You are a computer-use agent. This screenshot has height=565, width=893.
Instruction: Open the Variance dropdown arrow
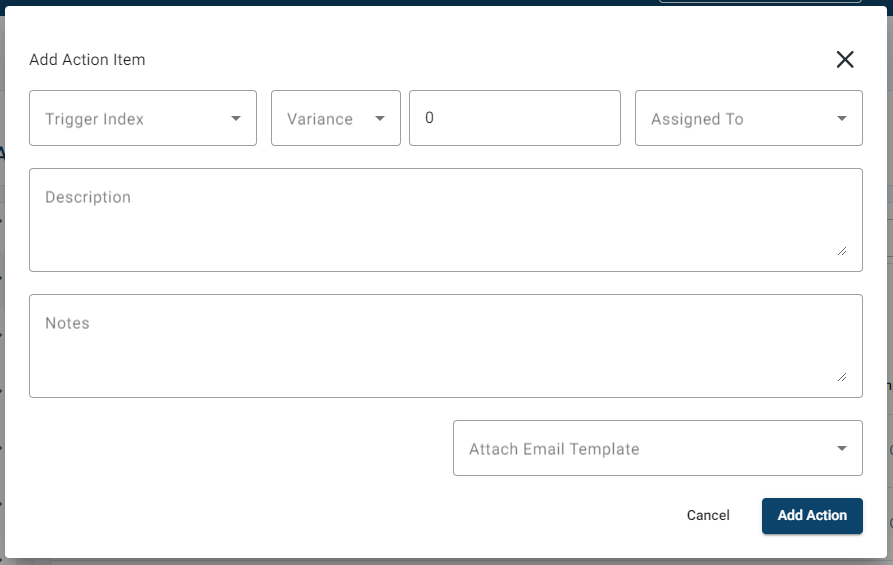click(x=380, y=119)
